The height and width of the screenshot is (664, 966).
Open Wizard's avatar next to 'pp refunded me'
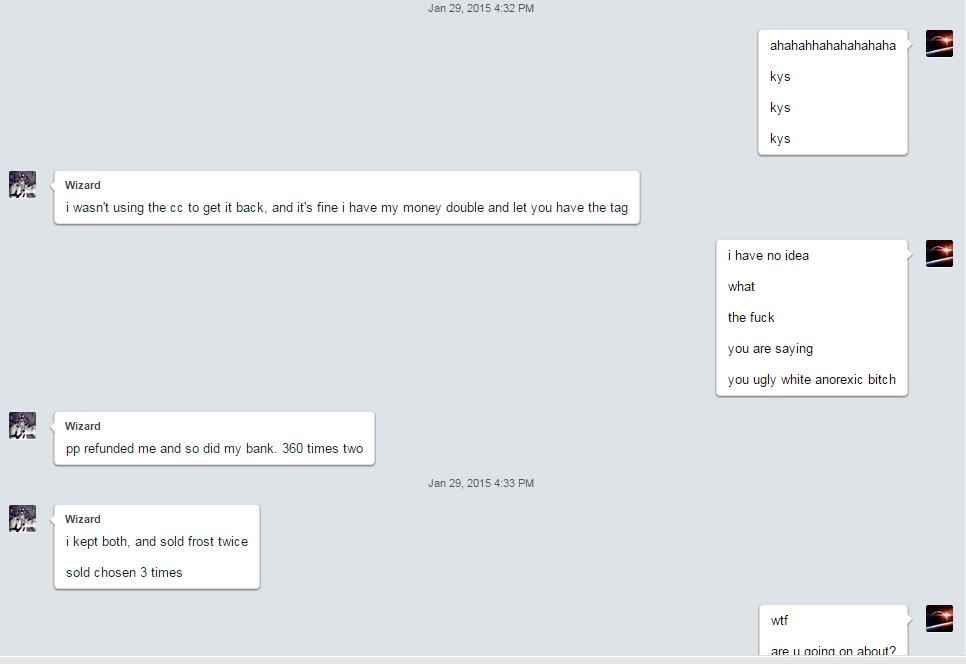23,426
